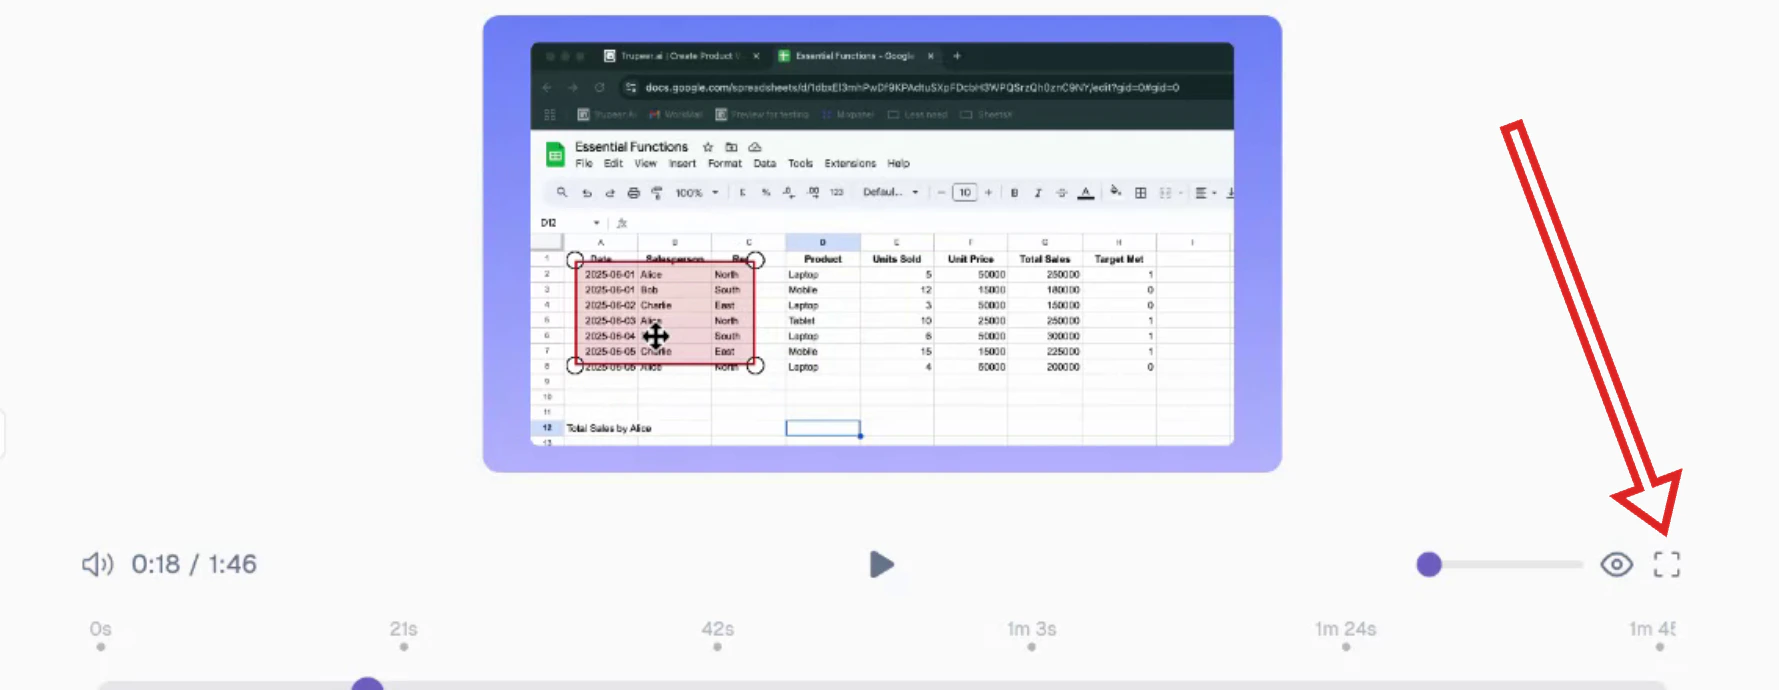Open the Help menu in the video
Screen dimensions: 1779x690
(x=898, y=163)
